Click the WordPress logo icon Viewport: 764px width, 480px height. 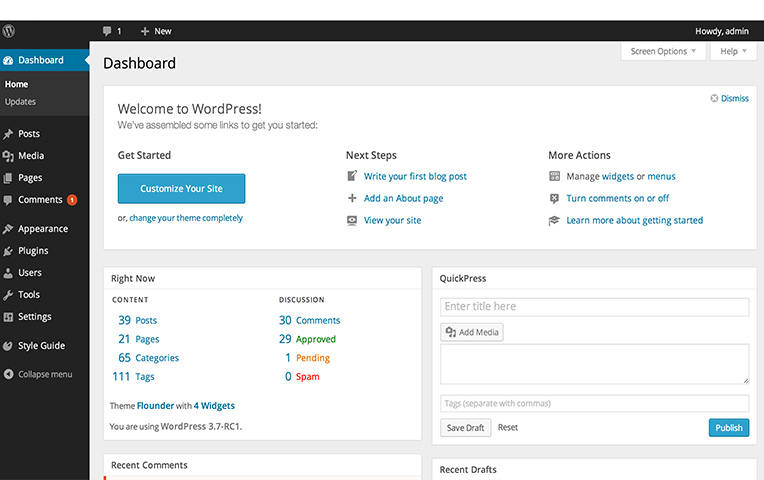9,31
